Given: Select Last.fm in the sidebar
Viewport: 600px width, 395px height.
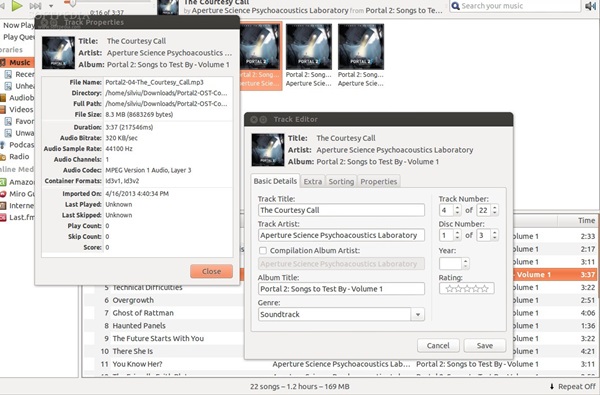Looking at the screenshot, I should [x=17, y=217].
